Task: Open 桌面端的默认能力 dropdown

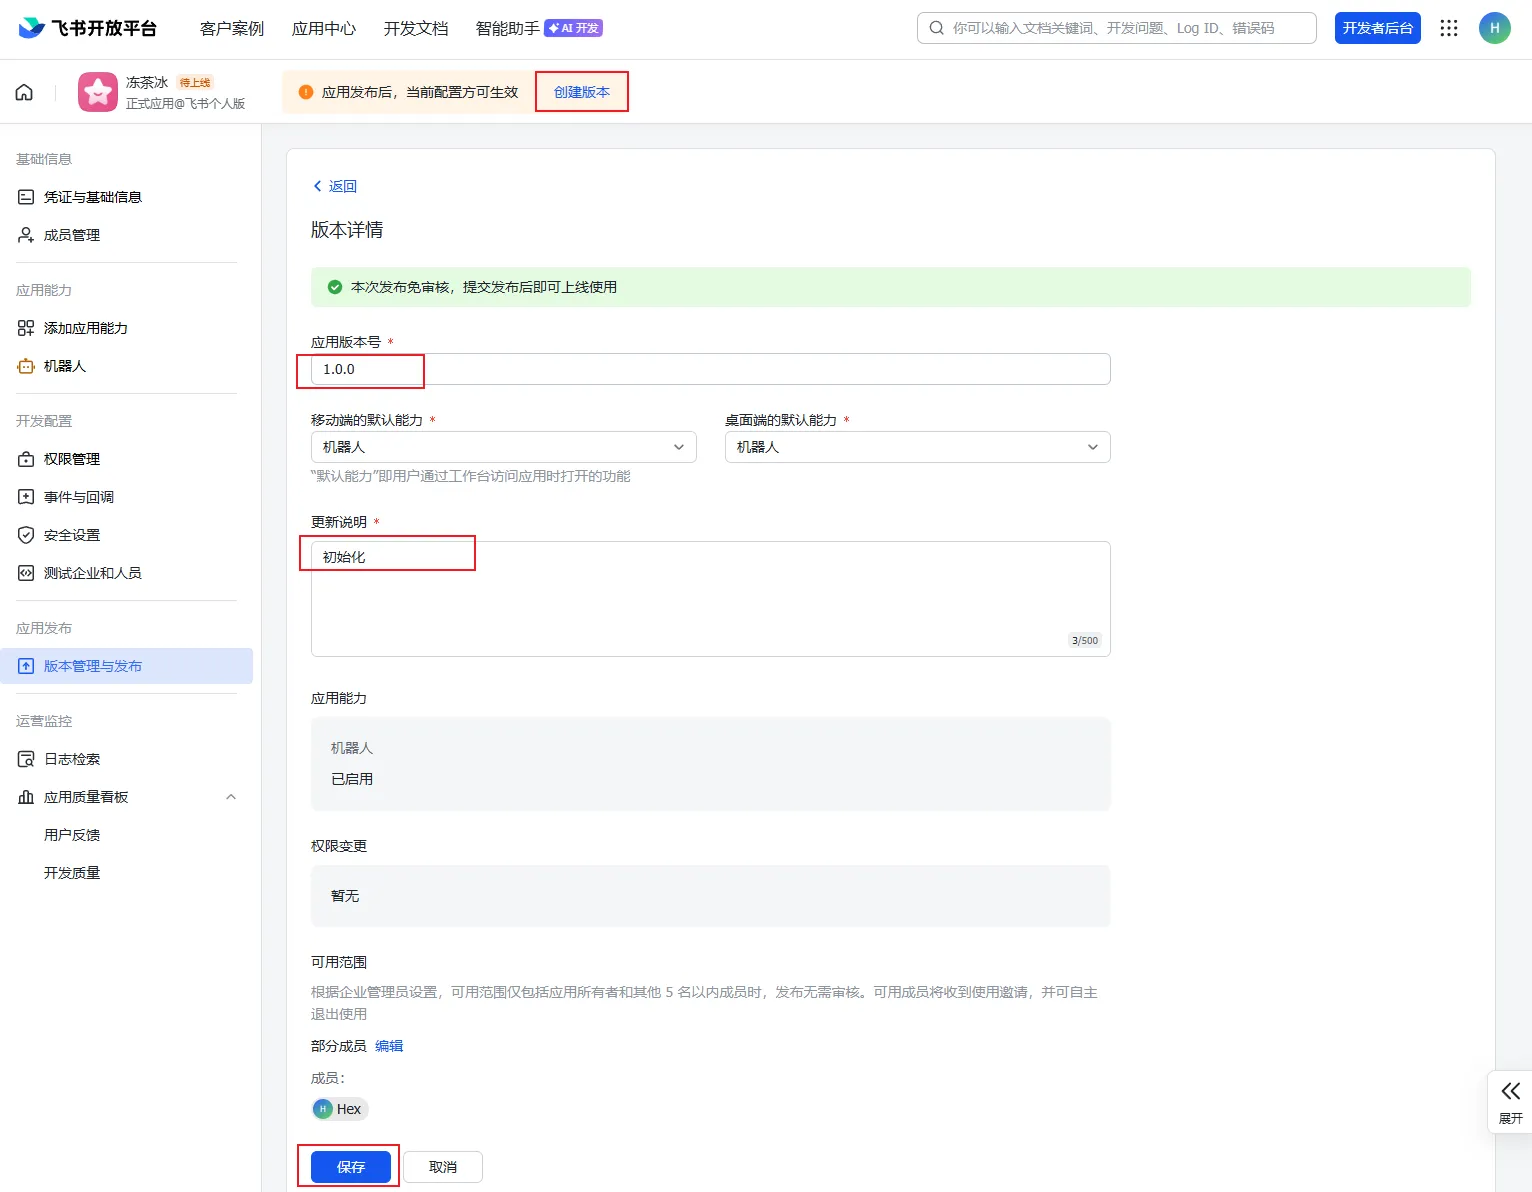Action: [x=917, y=447]
